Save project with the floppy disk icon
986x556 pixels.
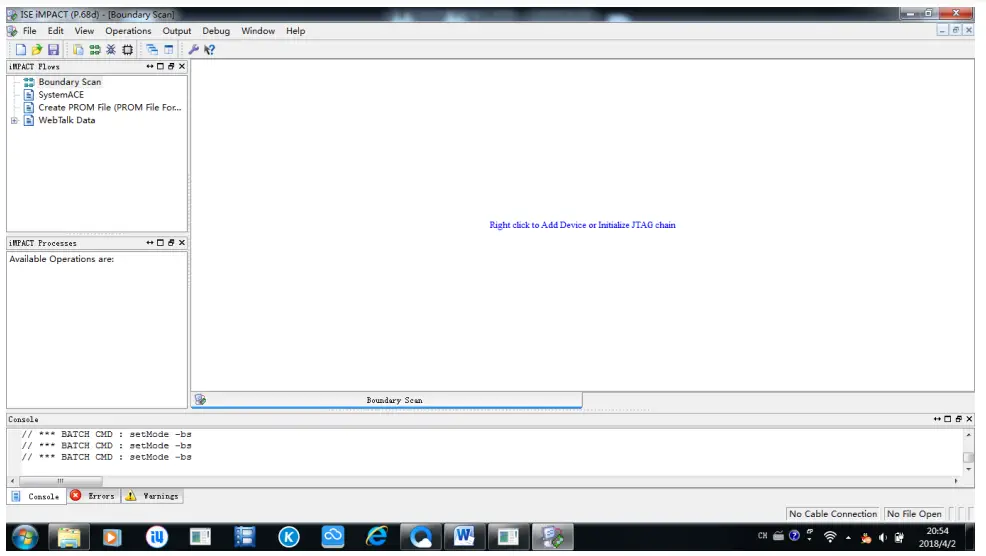[x=53, y=50]
